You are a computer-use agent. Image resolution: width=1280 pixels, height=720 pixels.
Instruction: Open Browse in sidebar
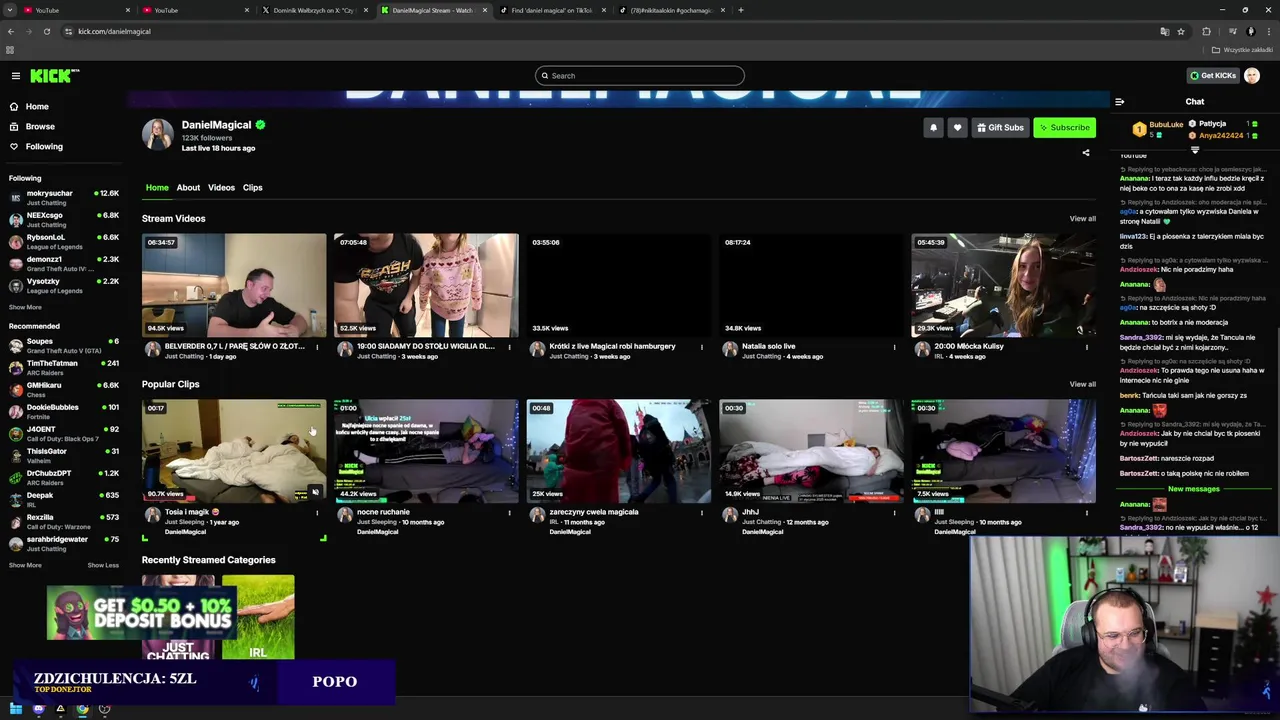pyautogui.click(x=40, y=127)
